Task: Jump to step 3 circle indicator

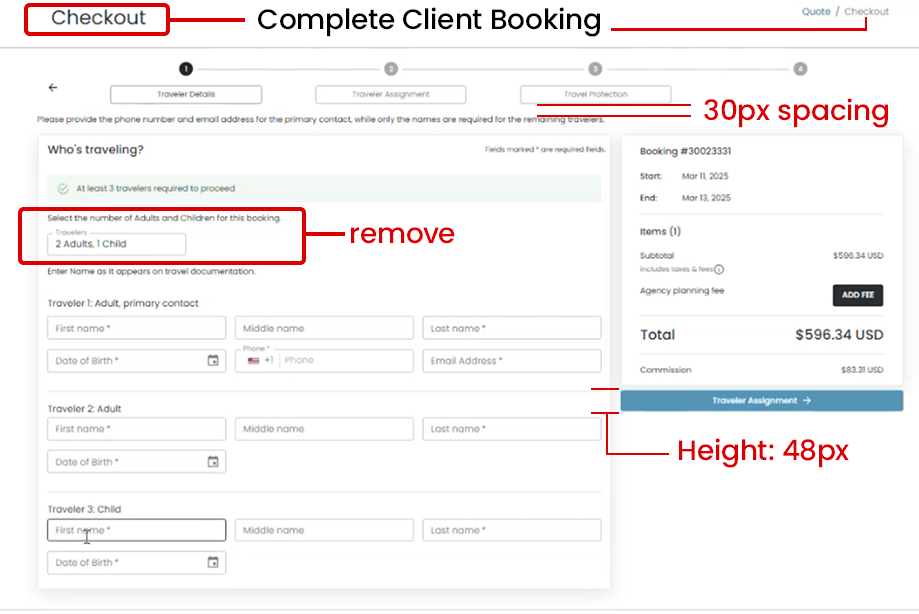Action: coord(595,69)
